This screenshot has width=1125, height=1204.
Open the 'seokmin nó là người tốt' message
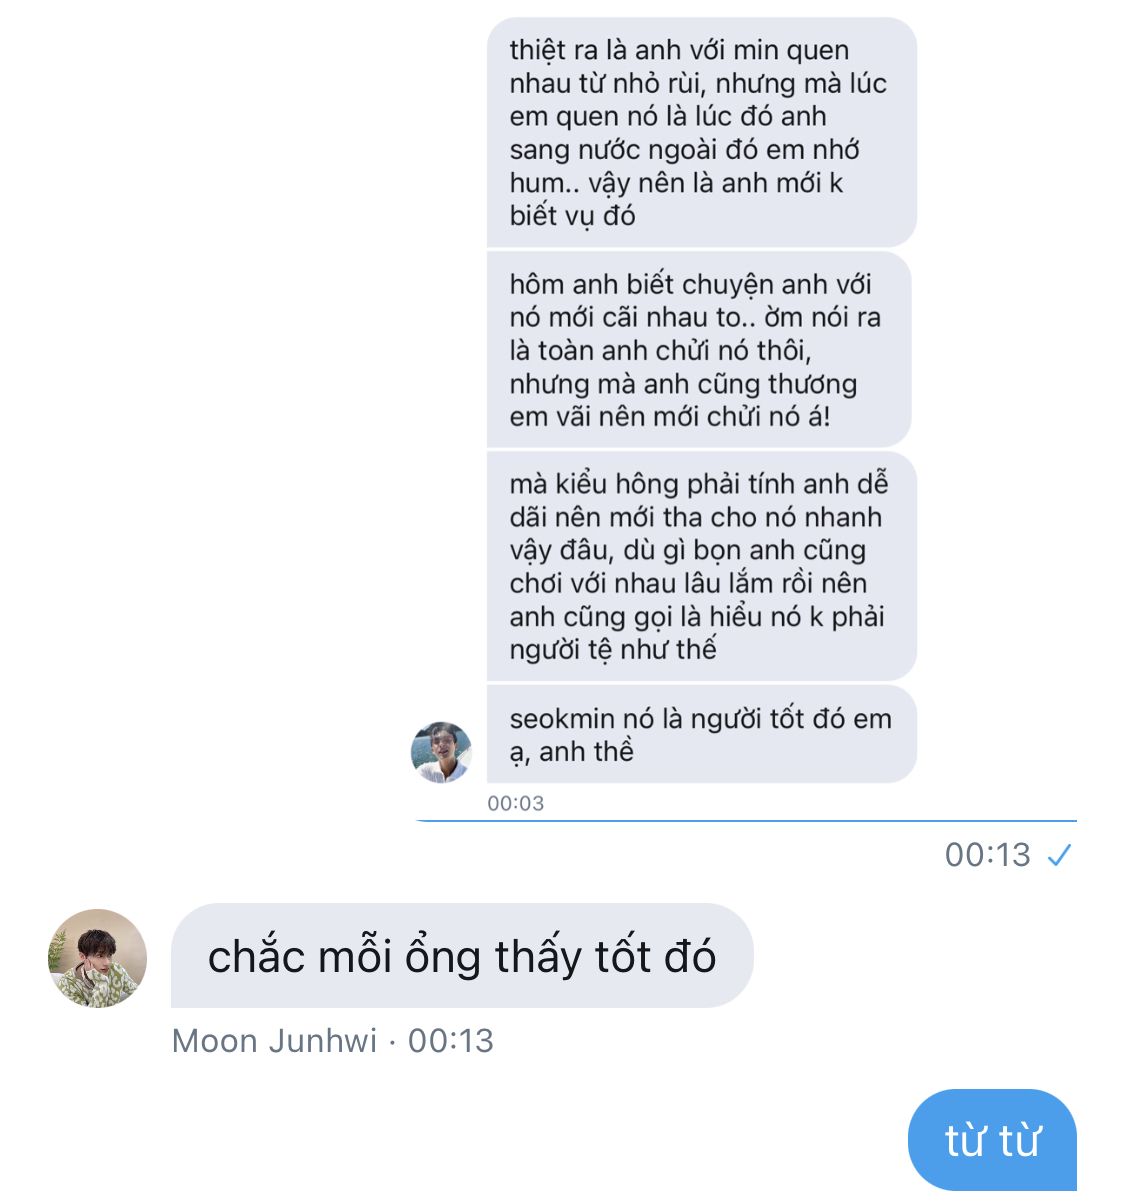point(702,735)
